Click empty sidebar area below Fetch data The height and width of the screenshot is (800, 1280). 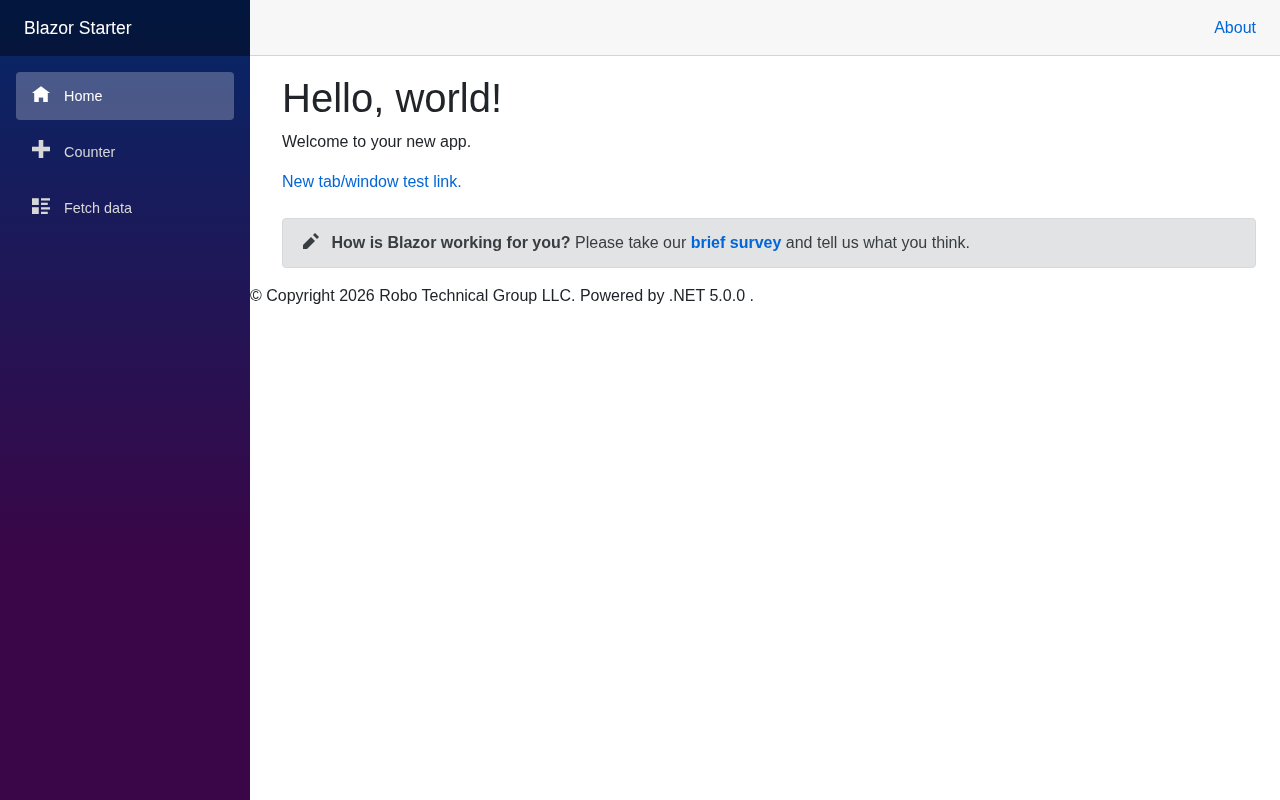125,500
